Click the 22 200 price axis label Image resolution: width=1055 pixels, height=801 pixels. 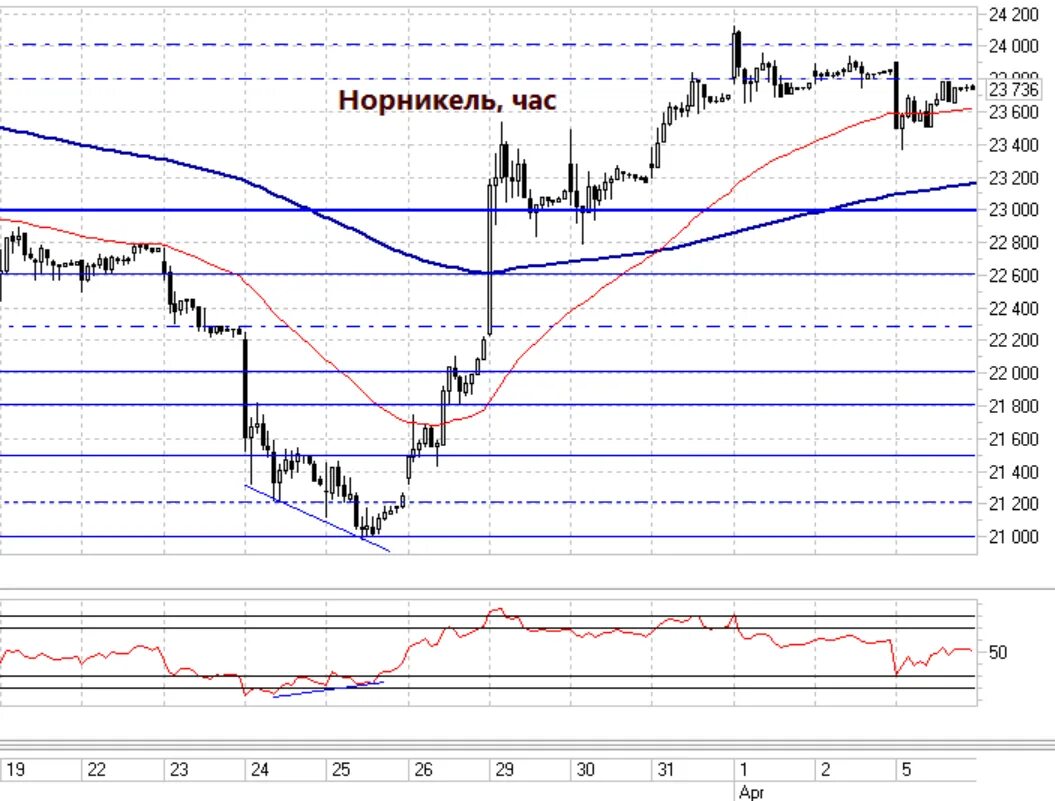[1013, 340]
